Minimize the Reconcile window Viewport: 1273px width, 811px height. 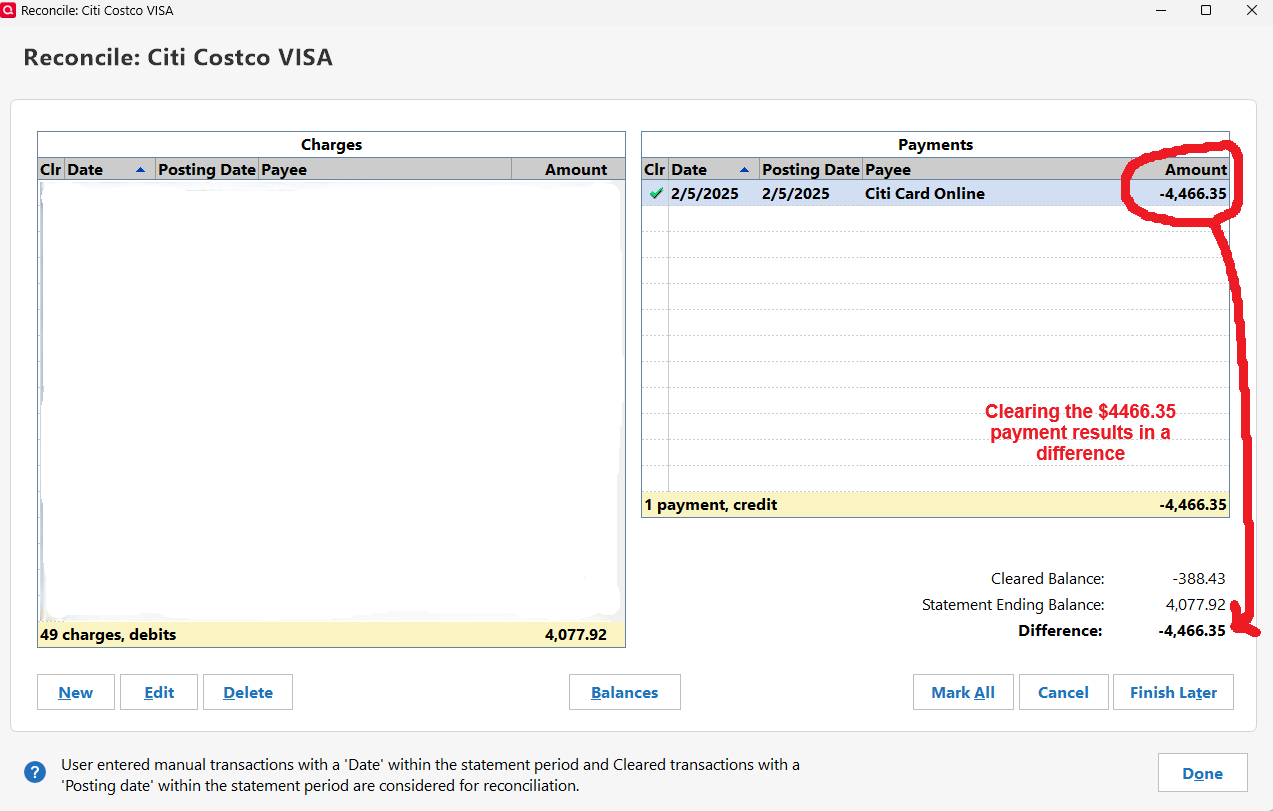click(x=1160, y=10)
